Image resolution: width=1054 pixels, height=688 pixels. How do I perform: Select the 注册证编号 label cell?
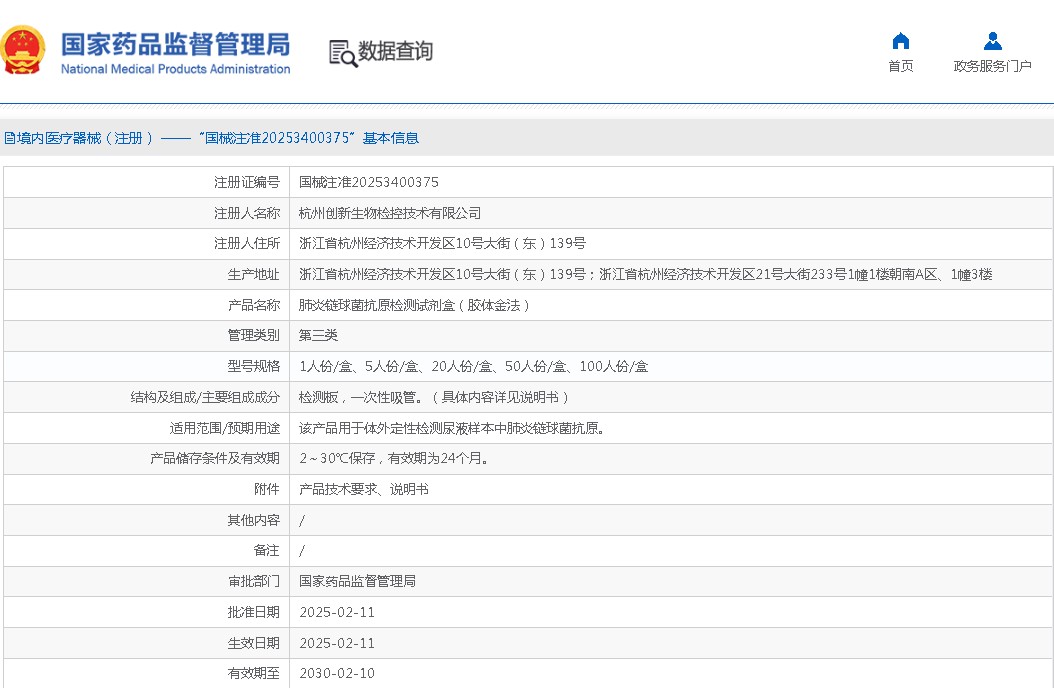pyautogui.click(x=247, y=182)
